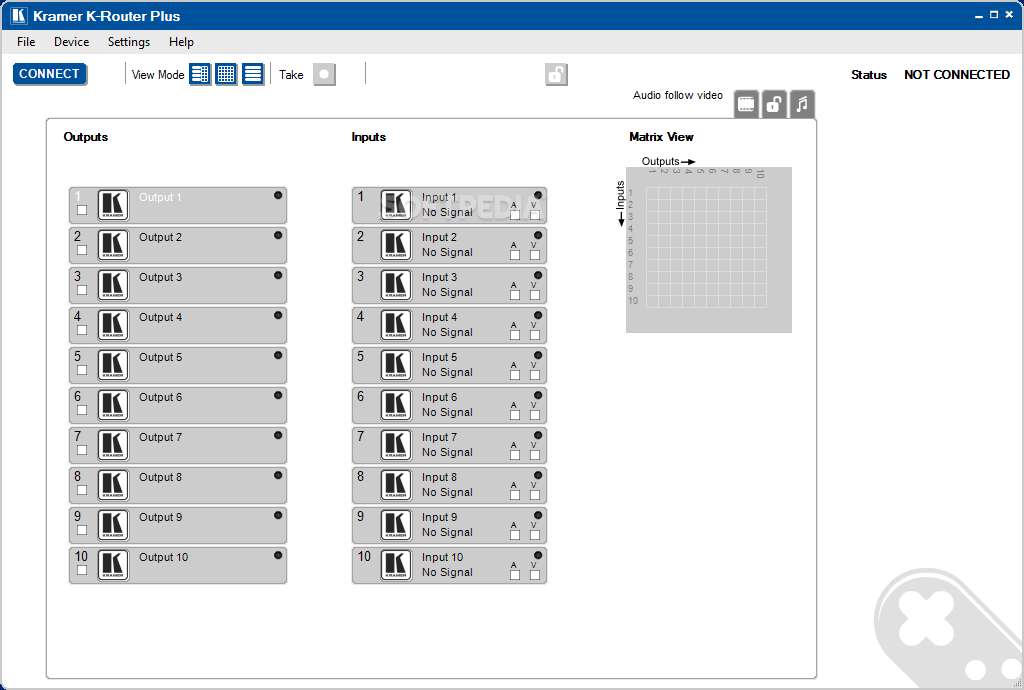Click the Kramer icon for Input 10
The width and height of the screenshot is (1024, 690).
[396, 565]
